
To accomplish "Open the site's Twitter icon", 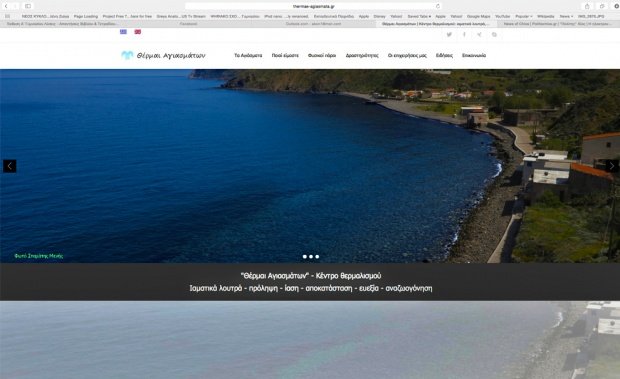I will [x=449, y=35].
